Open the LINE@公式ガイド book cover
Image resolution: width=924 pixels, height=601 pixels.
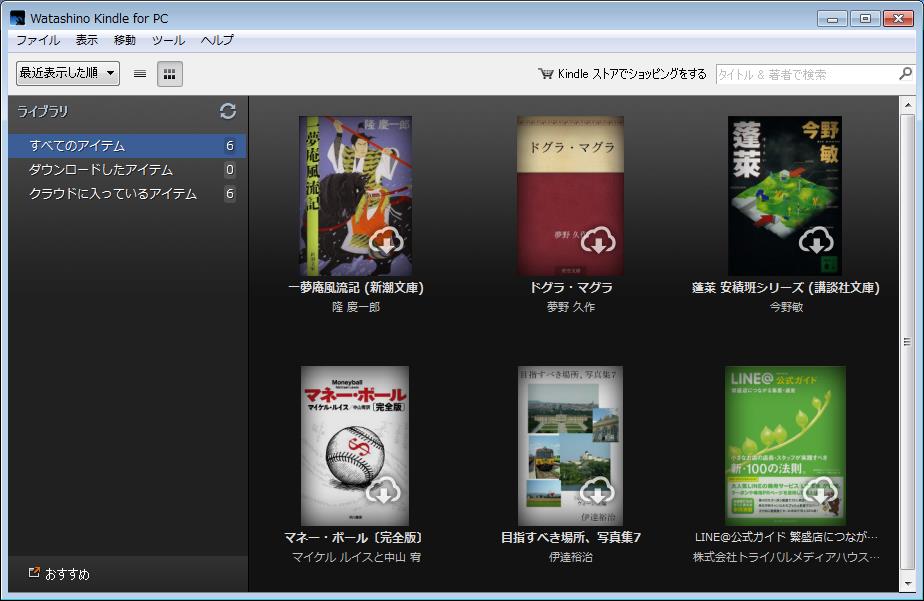click(x=786, y=445)
